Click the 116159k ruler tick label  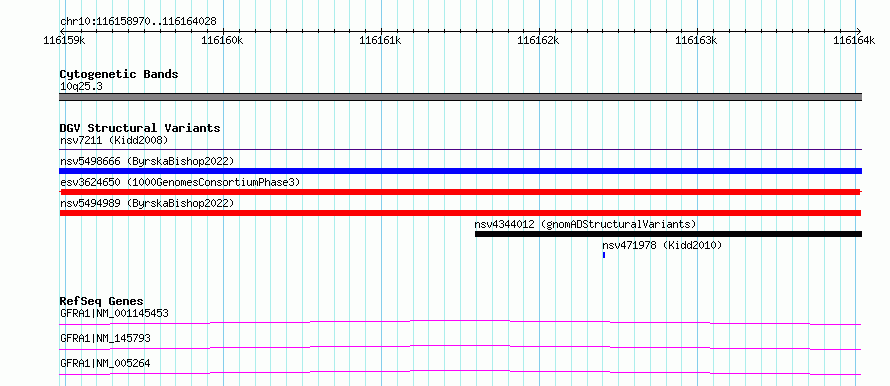tap(64, 40)
